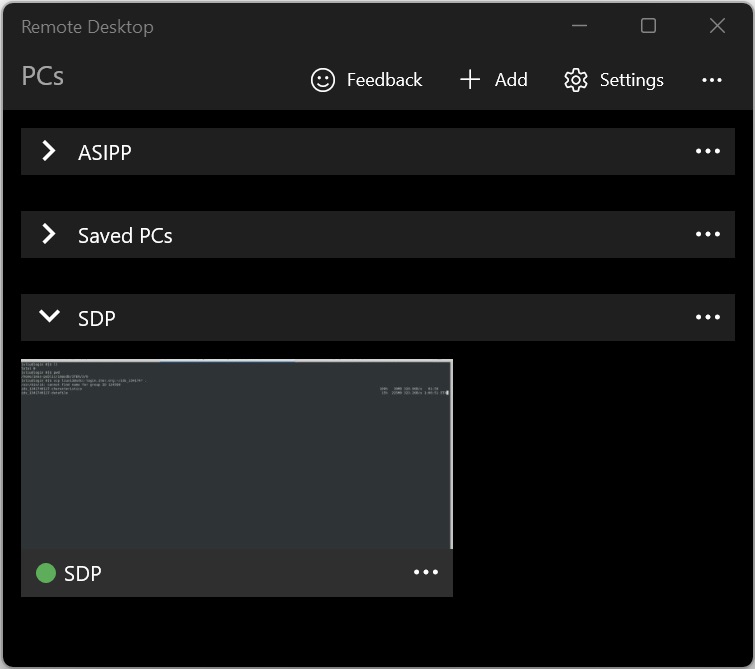Screen dimensions: 755x669
Task: Open the top toolbar overflow ellipsis menu
Action: pos(712,80)
